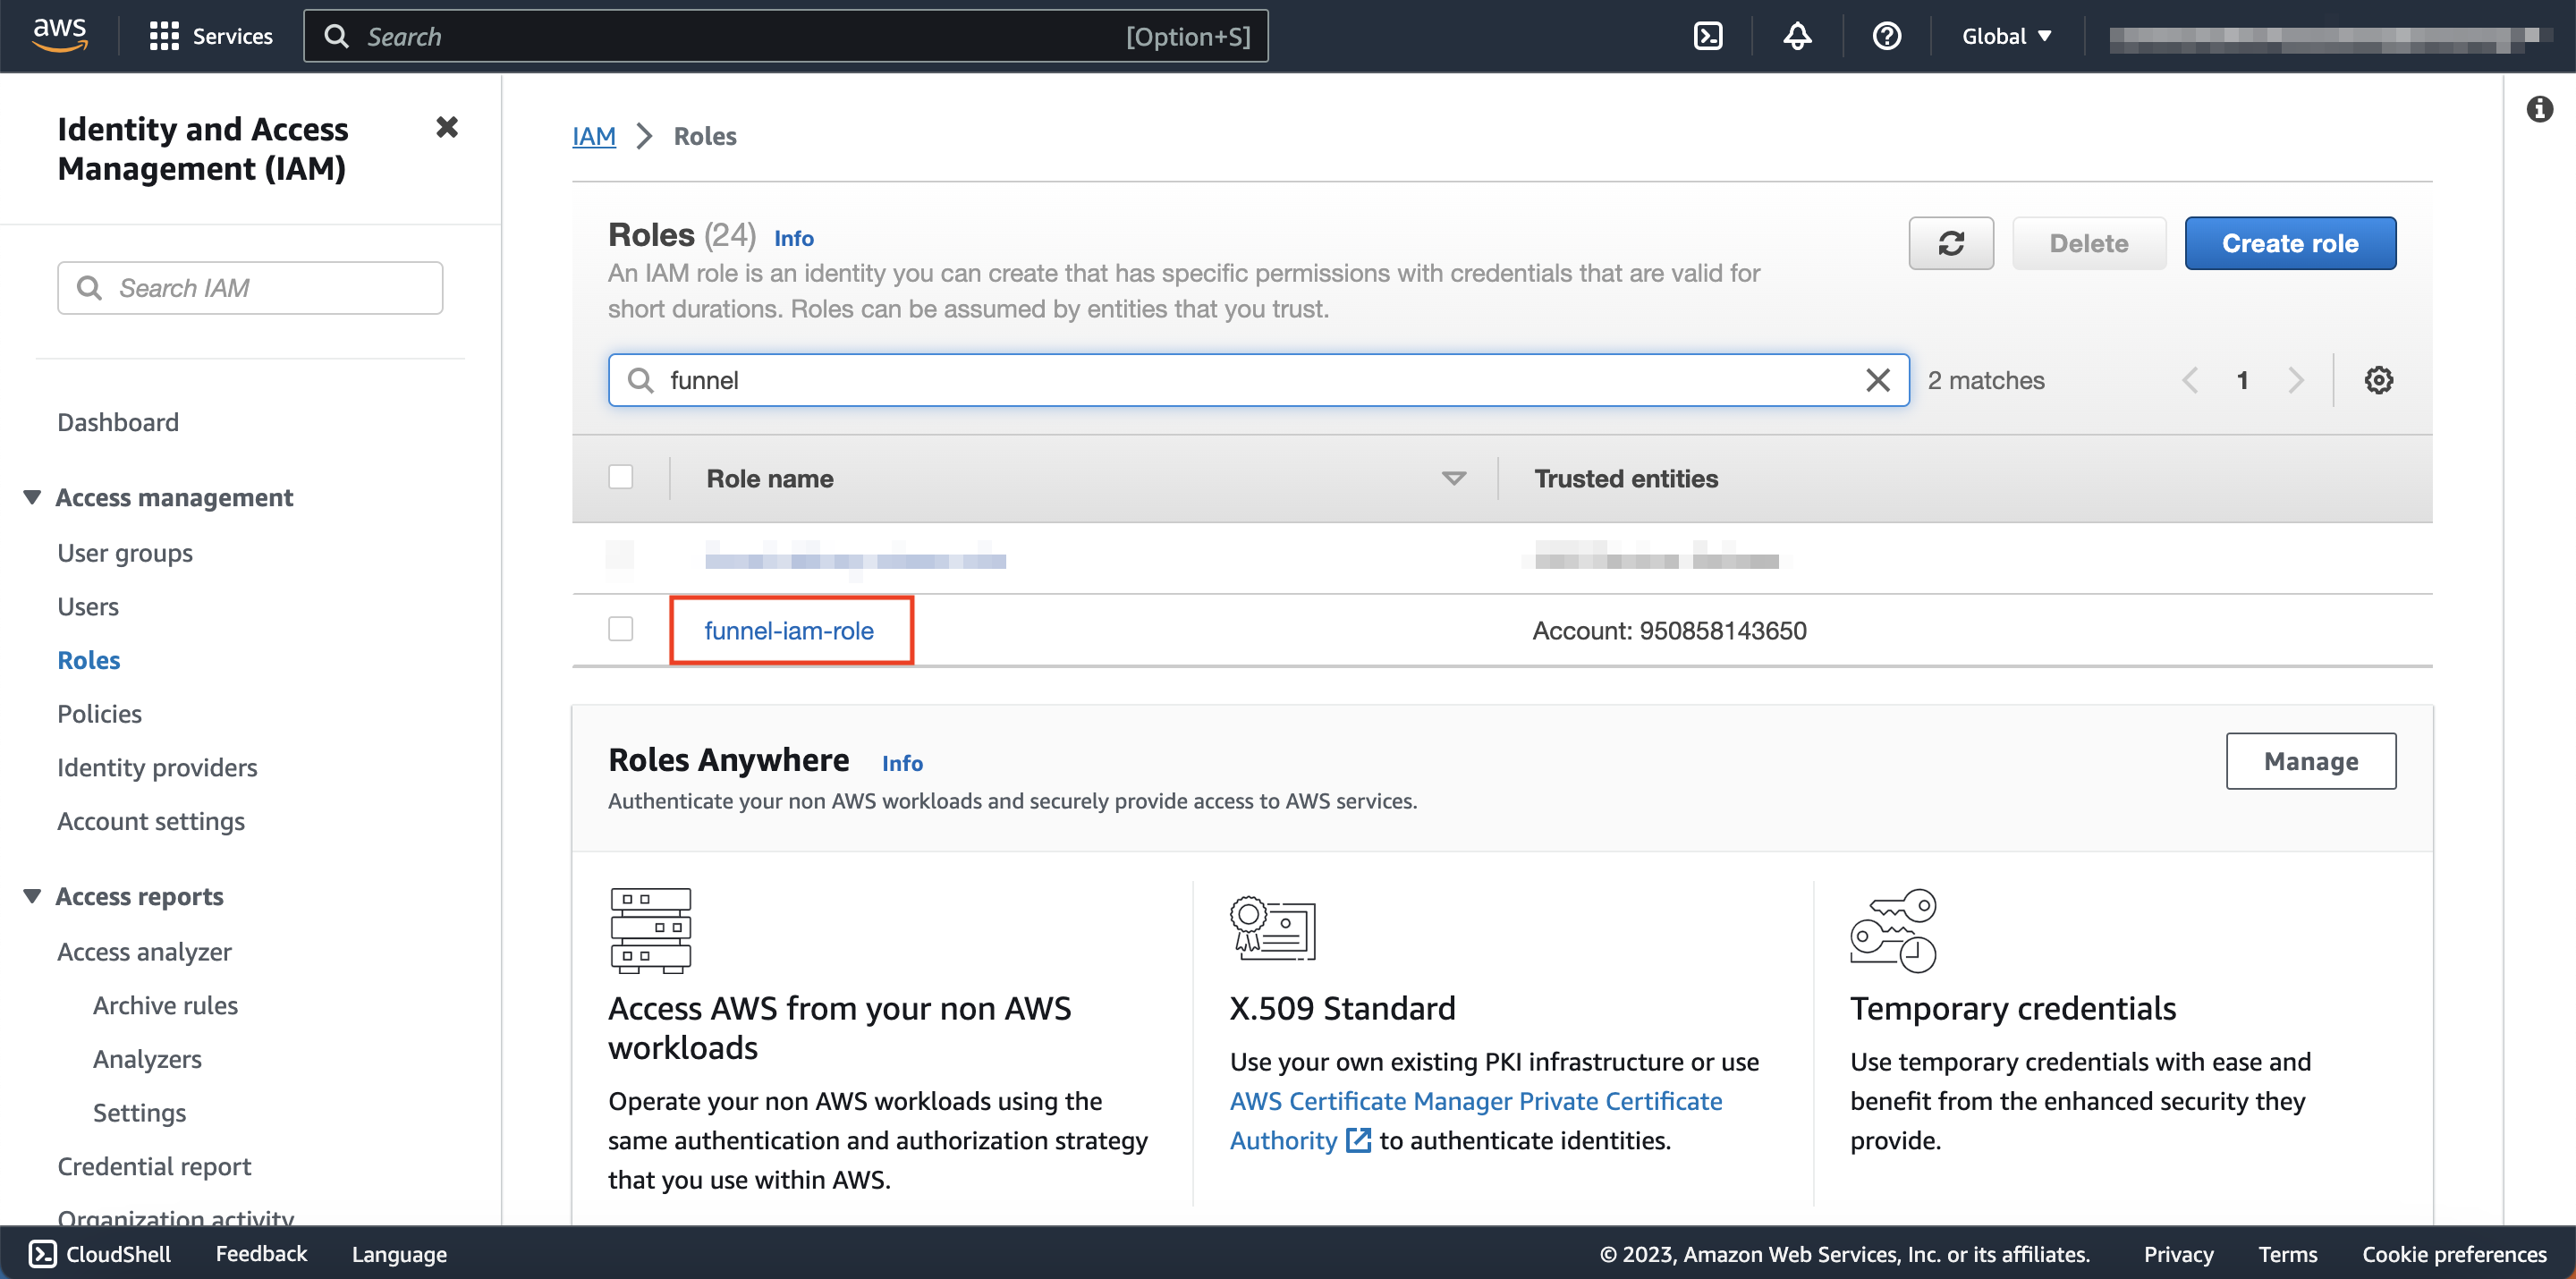Close the IAM navigation sidebar
The image size is (2576, 1279).
click(x=447, y=127)
